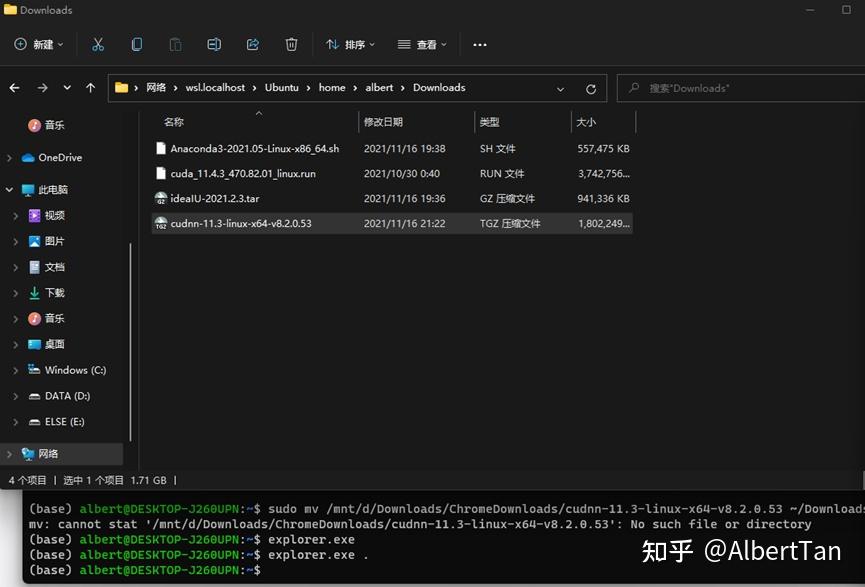This screenshot has height=587, width=865.
Task: Click 网络 in the address breadcrumb
Action: pos(156,88)
